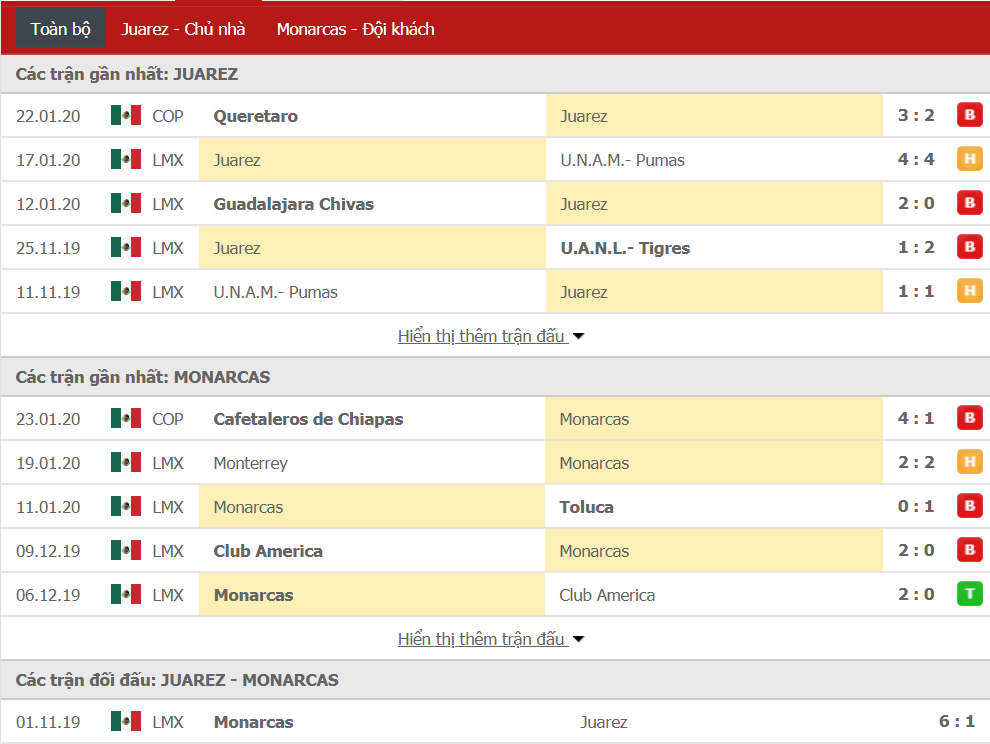The width and height of the screenshot is (990, 744).
Task: Open Club America home team on 09.12.19
Action: [268, 551]
